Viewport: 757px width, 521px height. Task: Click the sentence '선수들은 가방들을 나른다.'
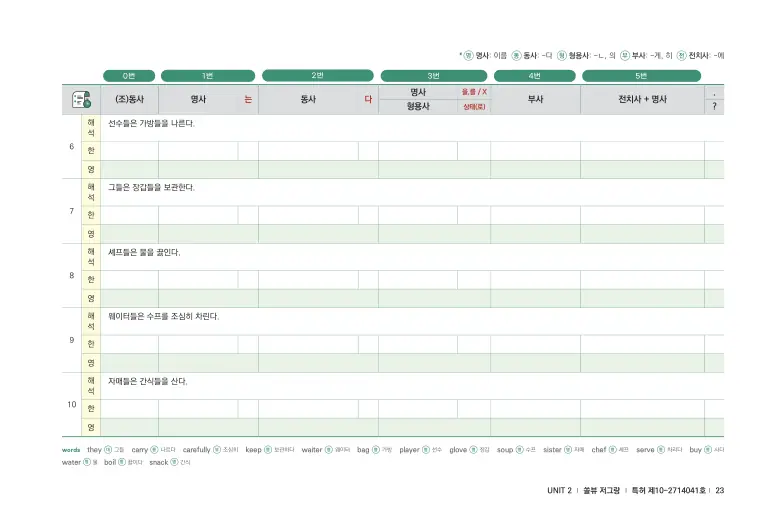[151, 124]
